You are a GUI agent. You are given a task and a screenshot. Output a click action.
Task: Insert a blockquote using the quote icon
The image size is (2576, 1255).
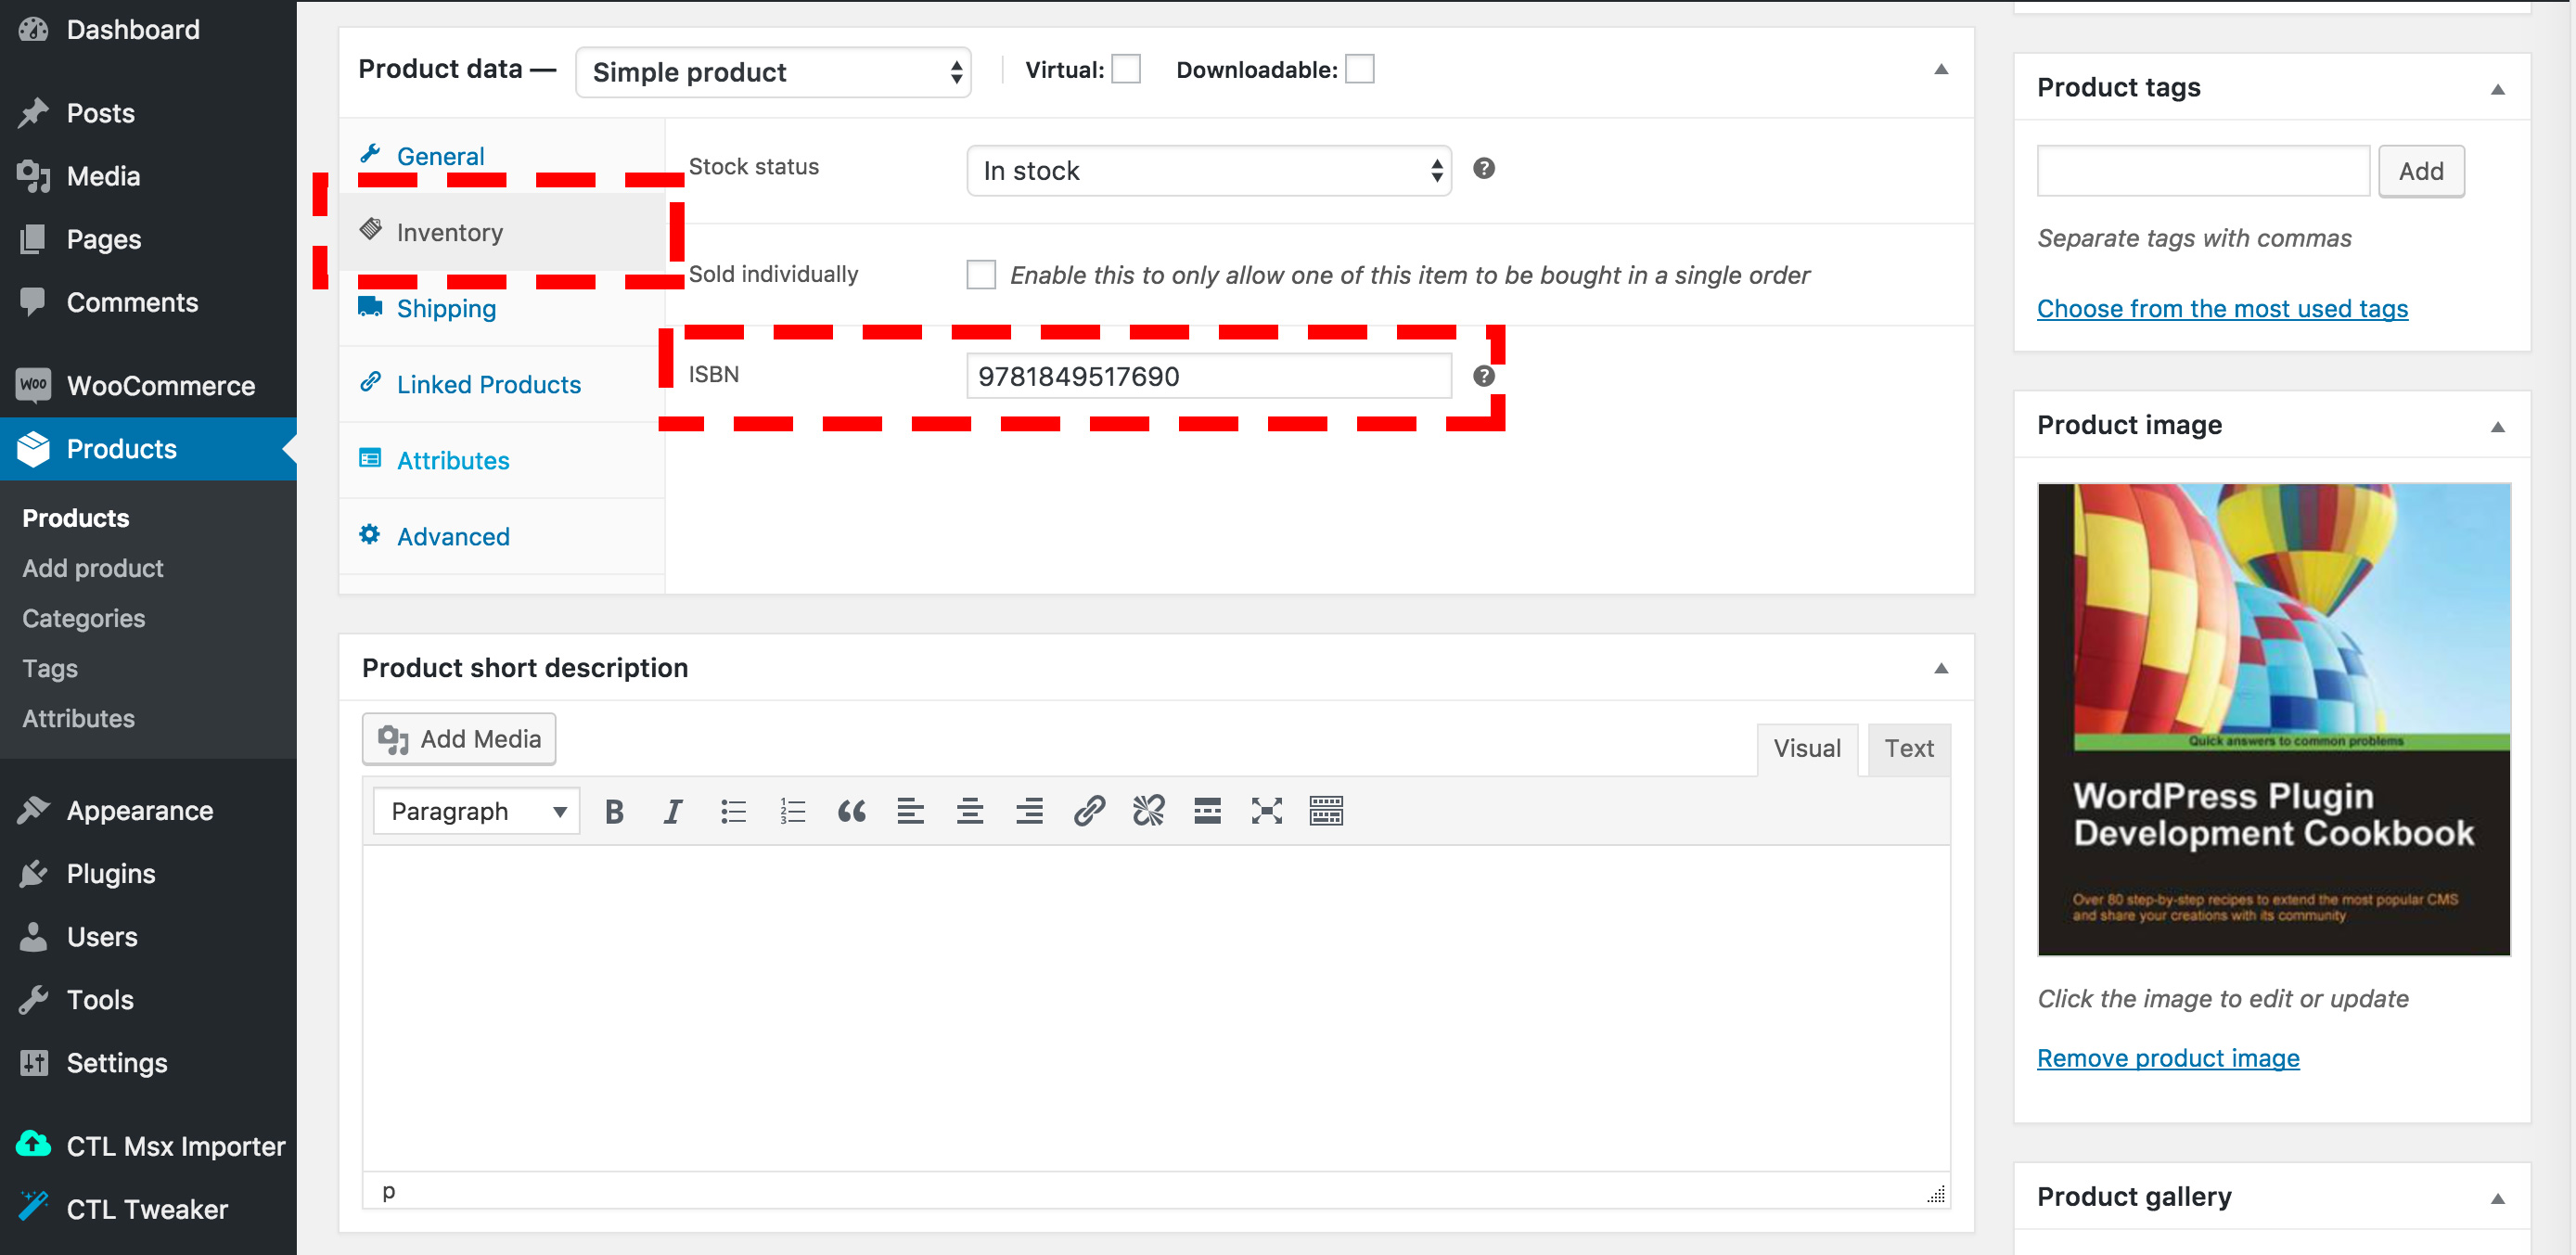click(x=851, y=811)
